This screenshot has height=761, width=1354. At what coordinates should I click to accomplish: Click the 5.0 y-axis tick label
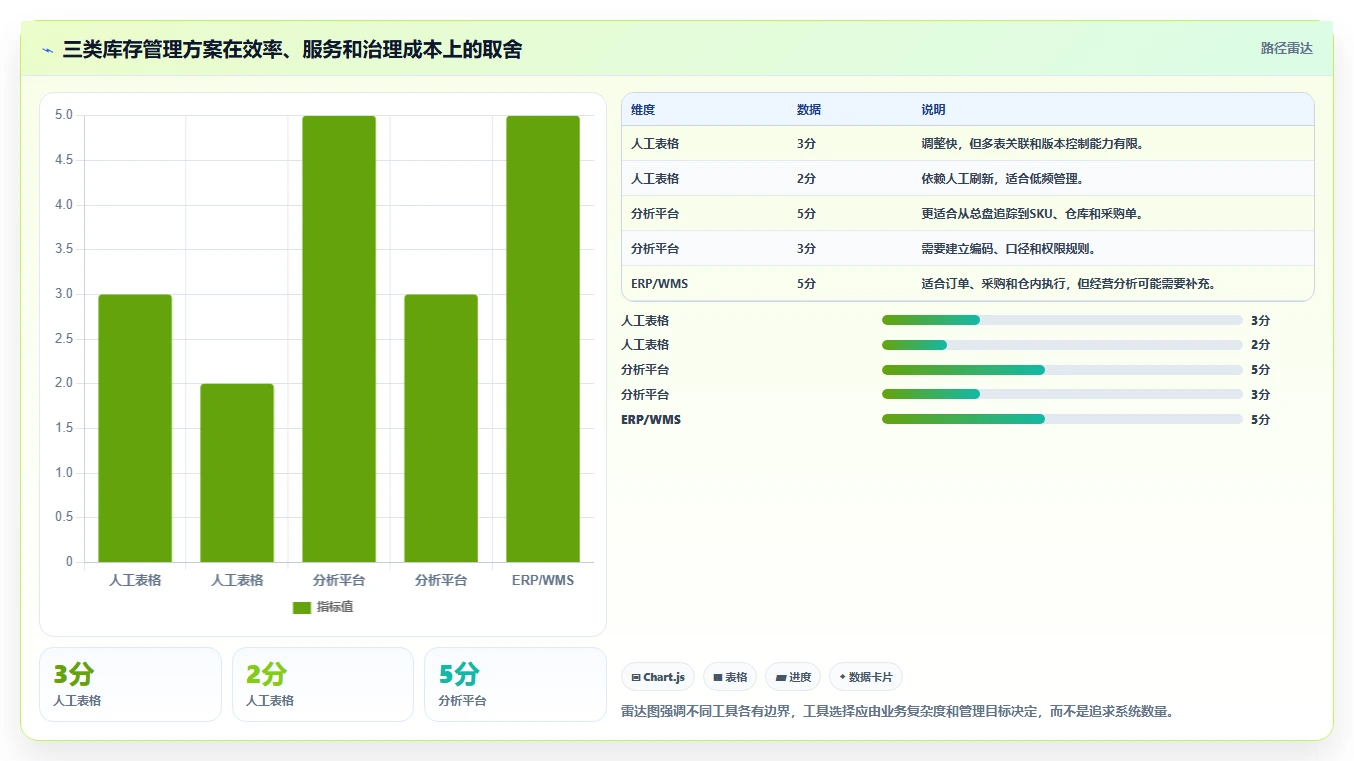[64, 115]
